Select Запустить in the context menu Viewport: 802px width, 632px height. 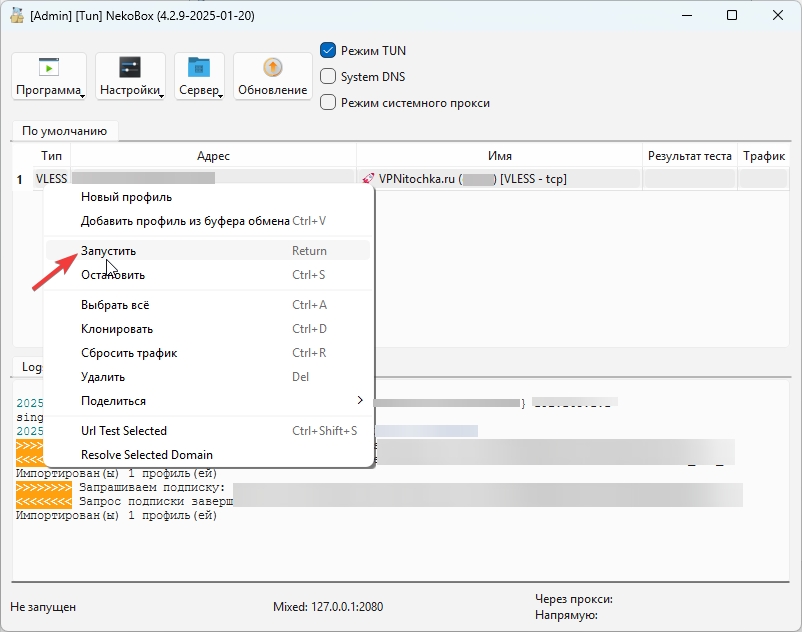tap(108, 251)
